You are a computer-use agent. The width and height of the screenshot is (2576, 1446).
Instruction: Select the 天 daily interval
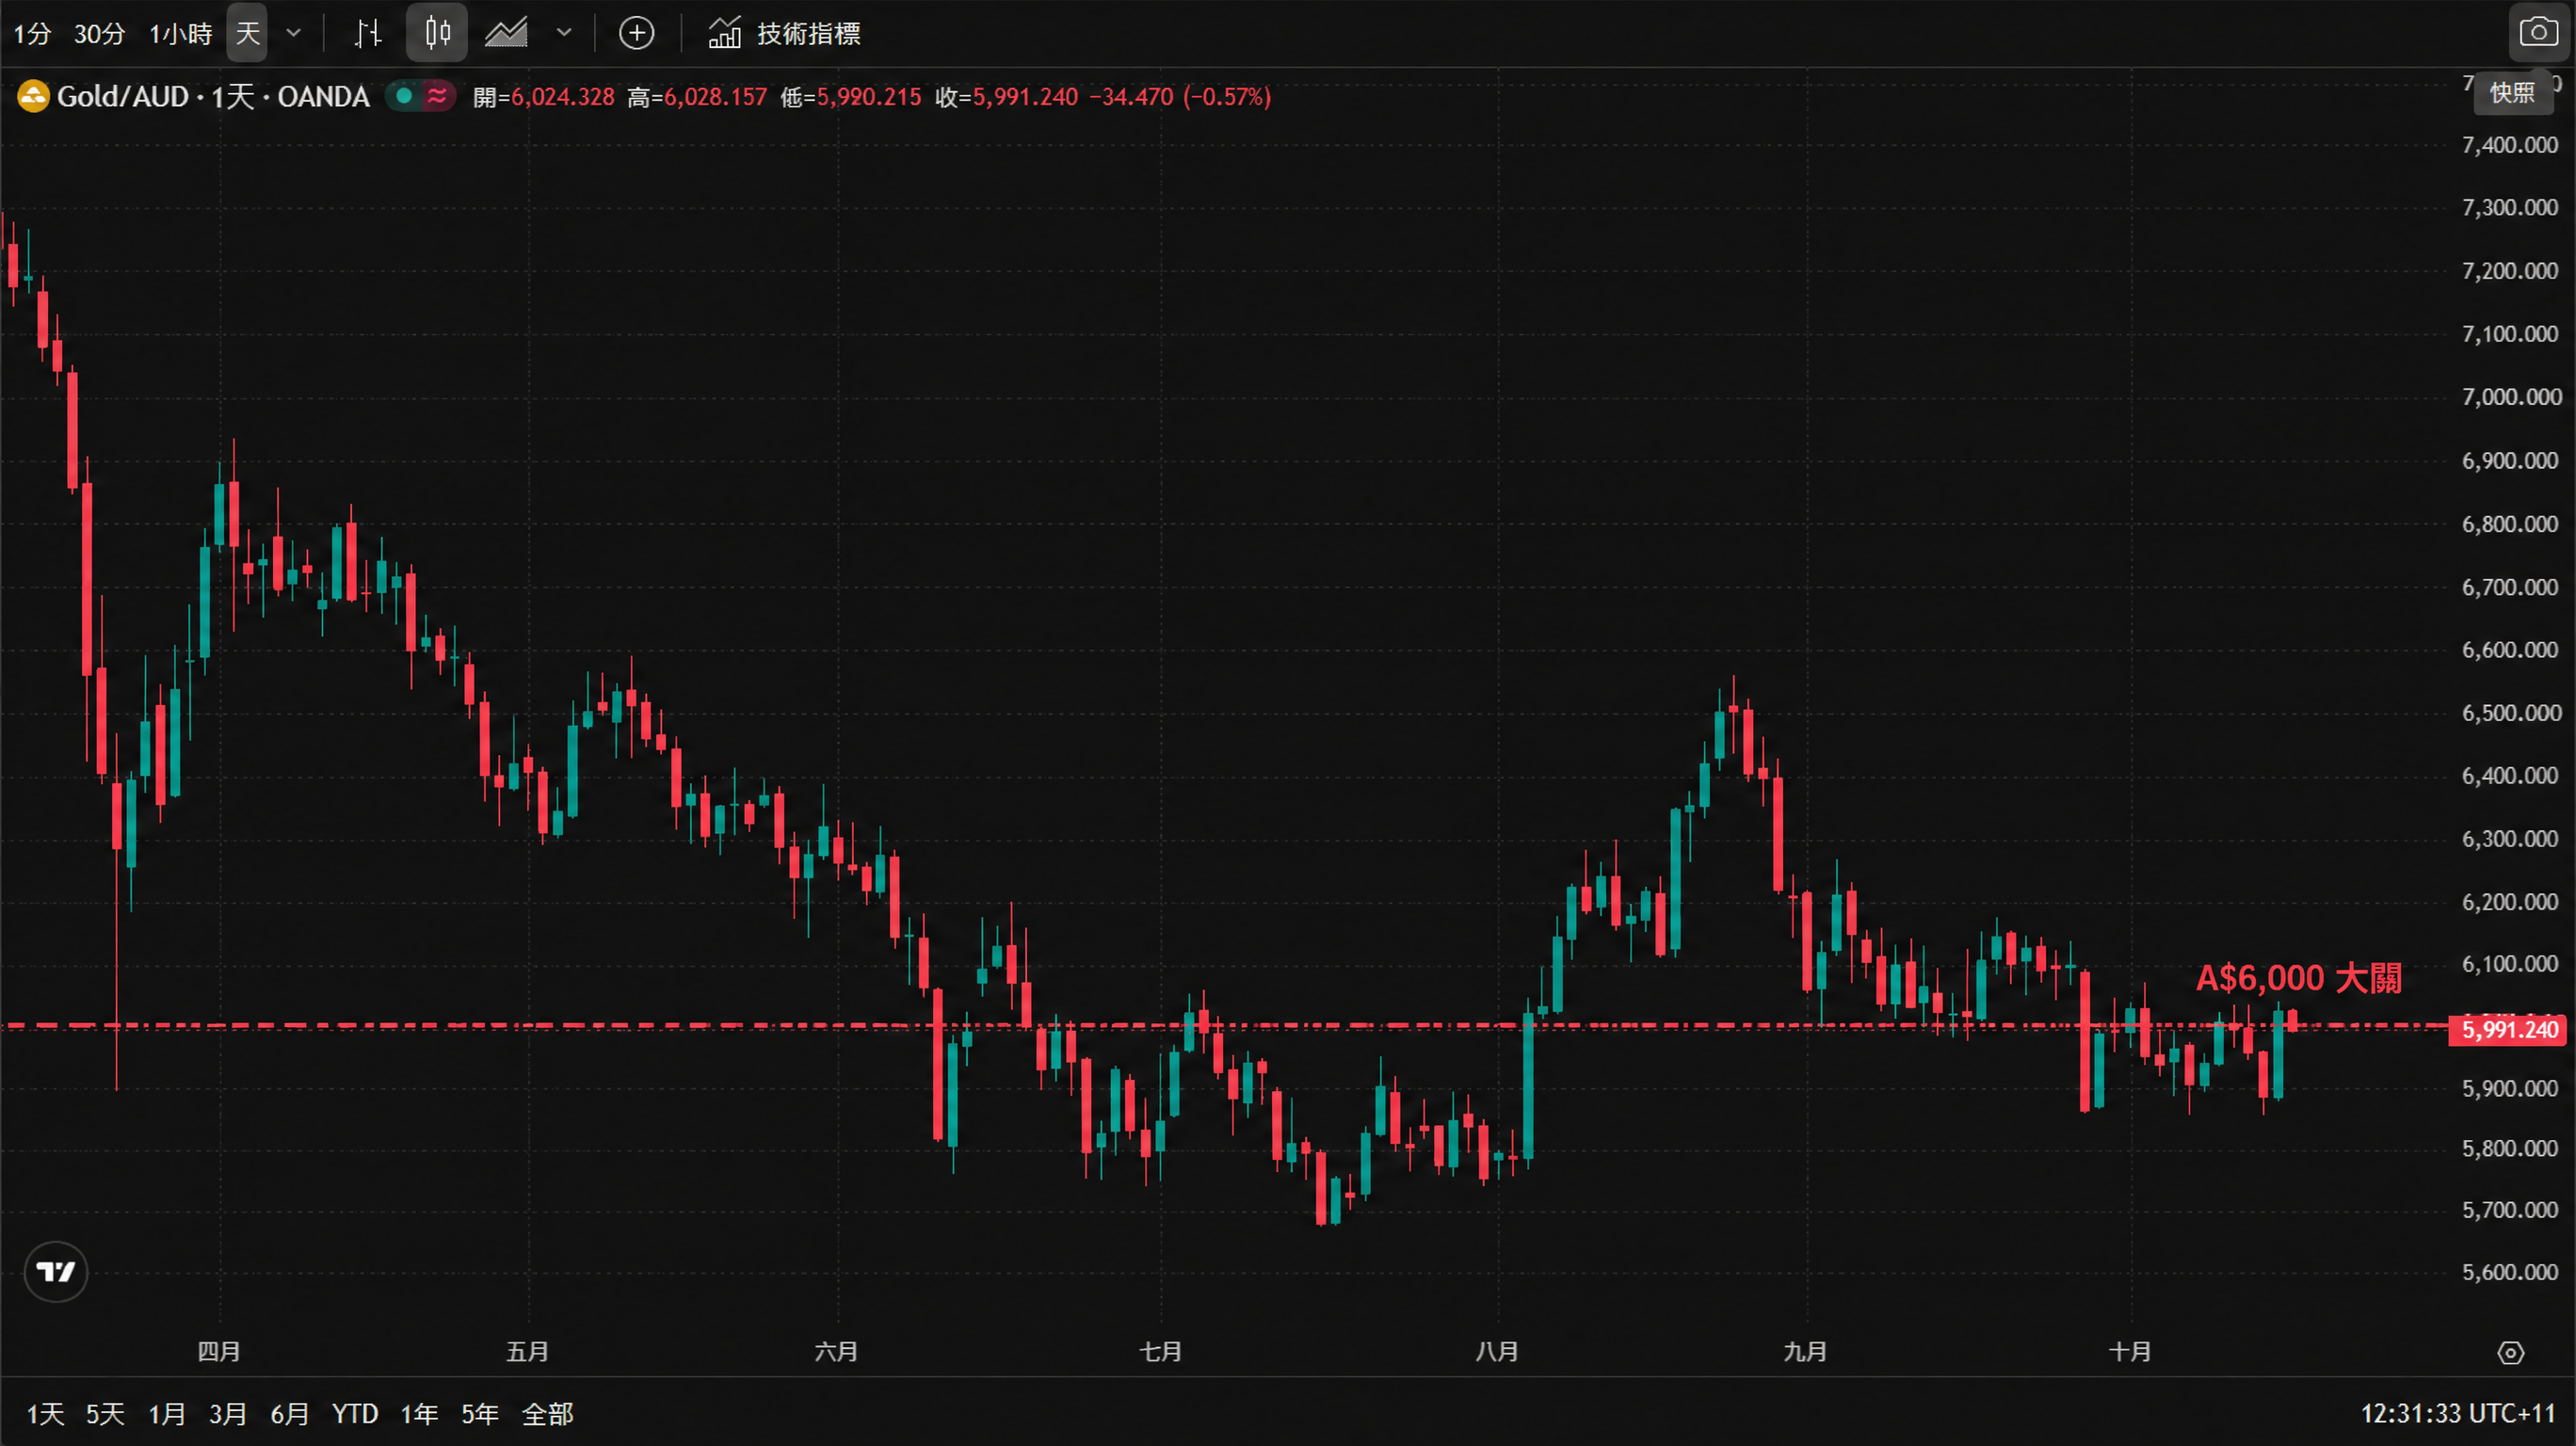point(247,33)
